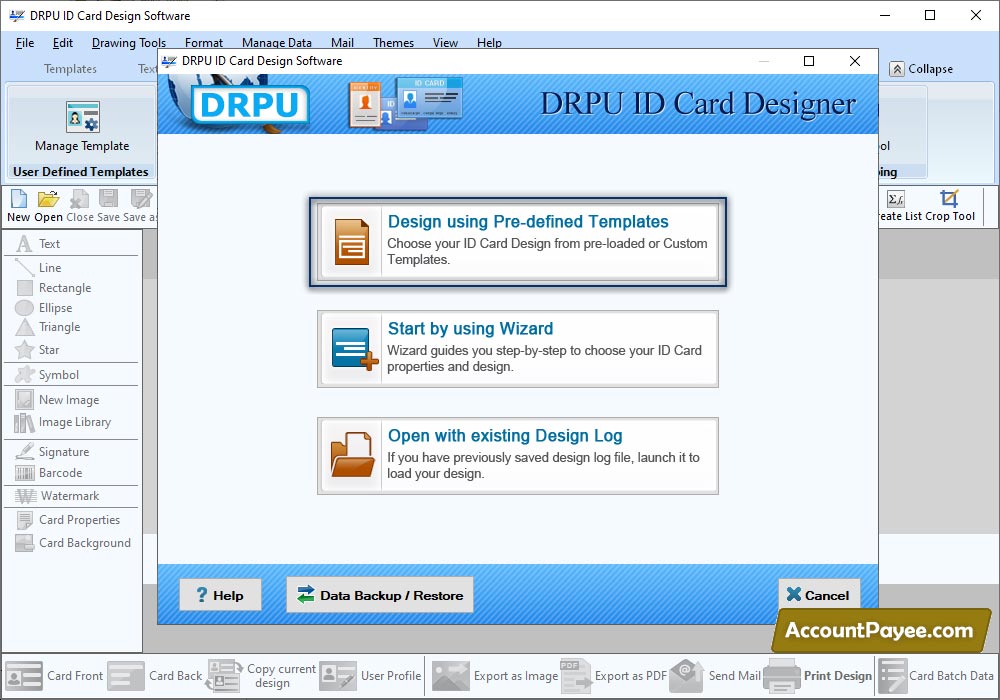Select the Crop Tool icon
The height and width of the screenshot is (700, 1000).
click(950, 206)
